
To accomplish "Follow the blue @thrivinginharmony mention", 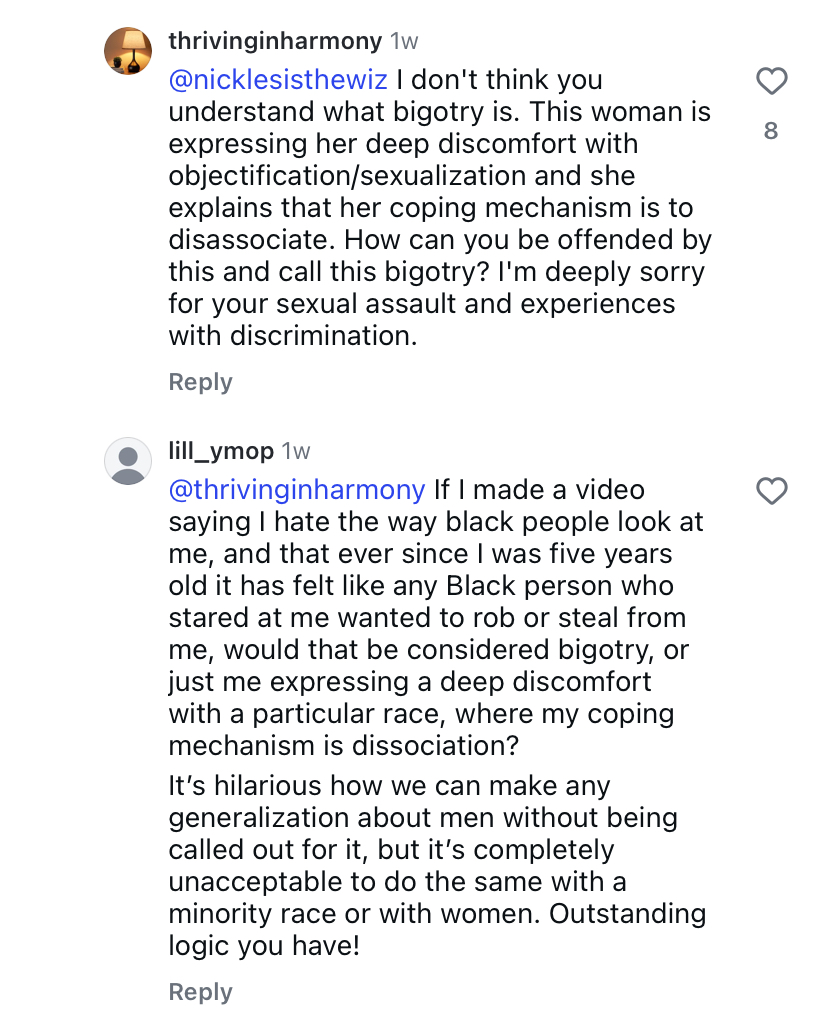I will [297, 489].
